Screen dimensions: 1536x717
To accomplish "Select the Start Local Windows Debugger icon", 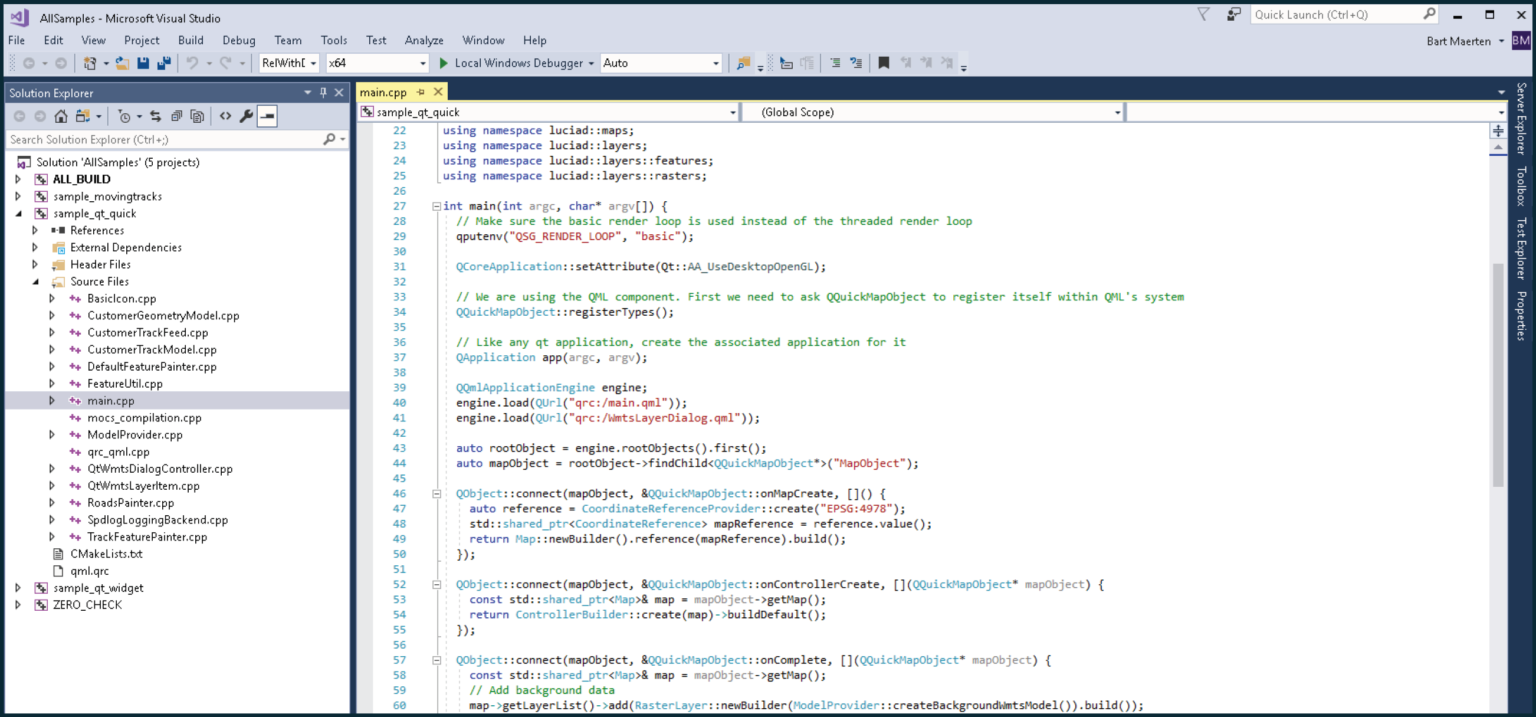I will (x=444, y=62).
